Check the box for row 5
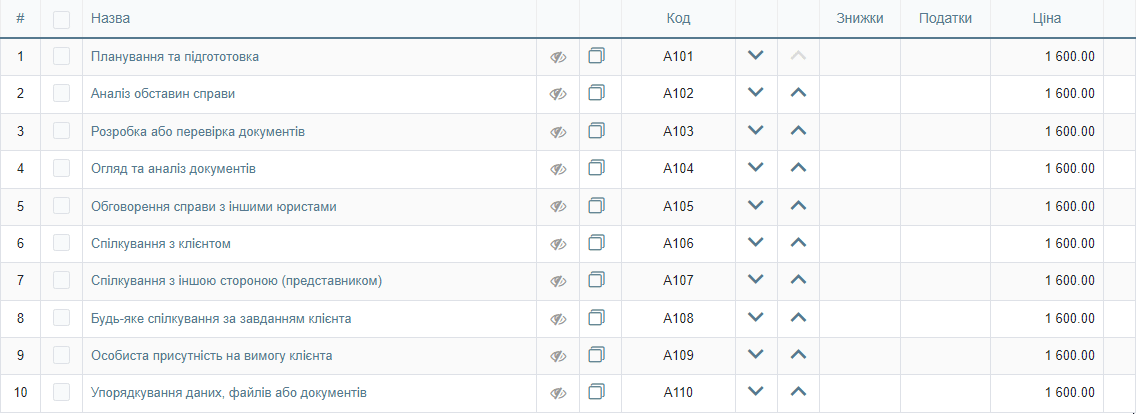Viewport: 1136px width, 414px height. point(62,206)
